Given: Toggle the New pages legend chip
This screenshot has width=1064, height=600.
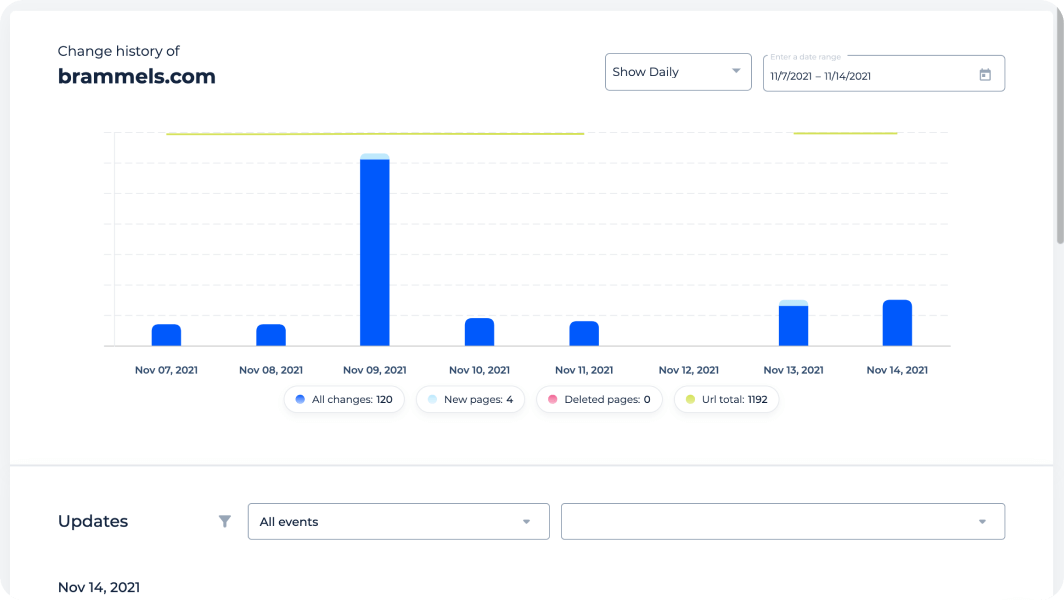Looking at the screenshot, I should [470, 399].
